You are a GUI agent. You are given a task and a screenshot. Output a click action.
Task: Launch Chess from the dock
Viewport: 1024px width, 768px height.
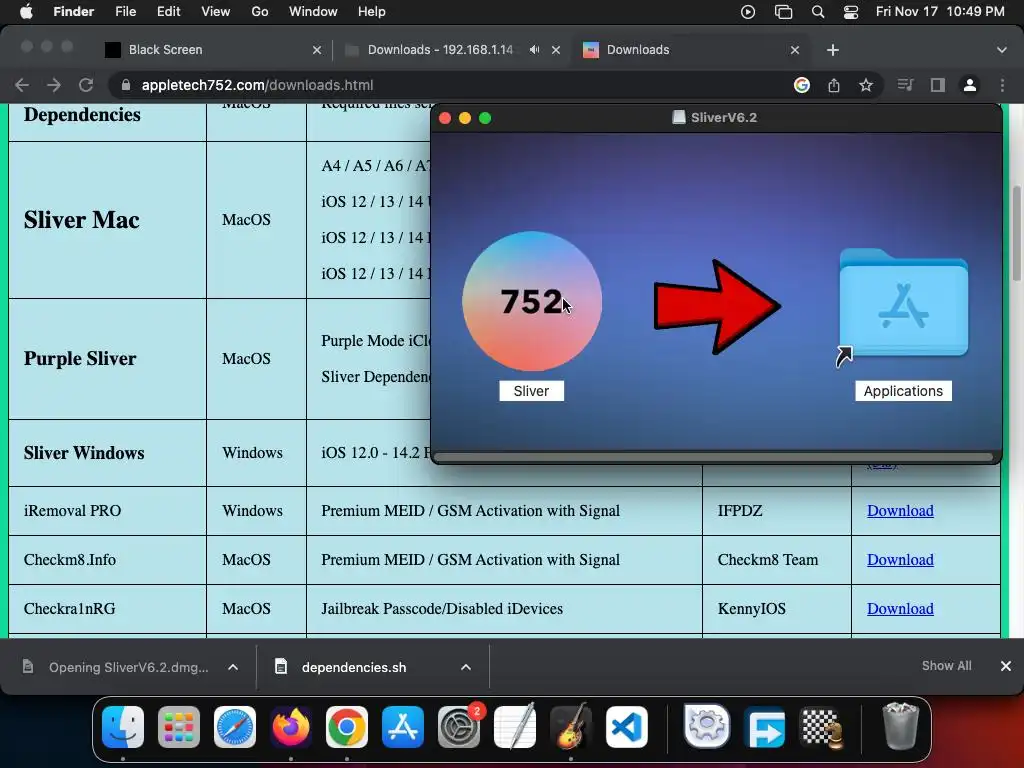click(822, 727)
